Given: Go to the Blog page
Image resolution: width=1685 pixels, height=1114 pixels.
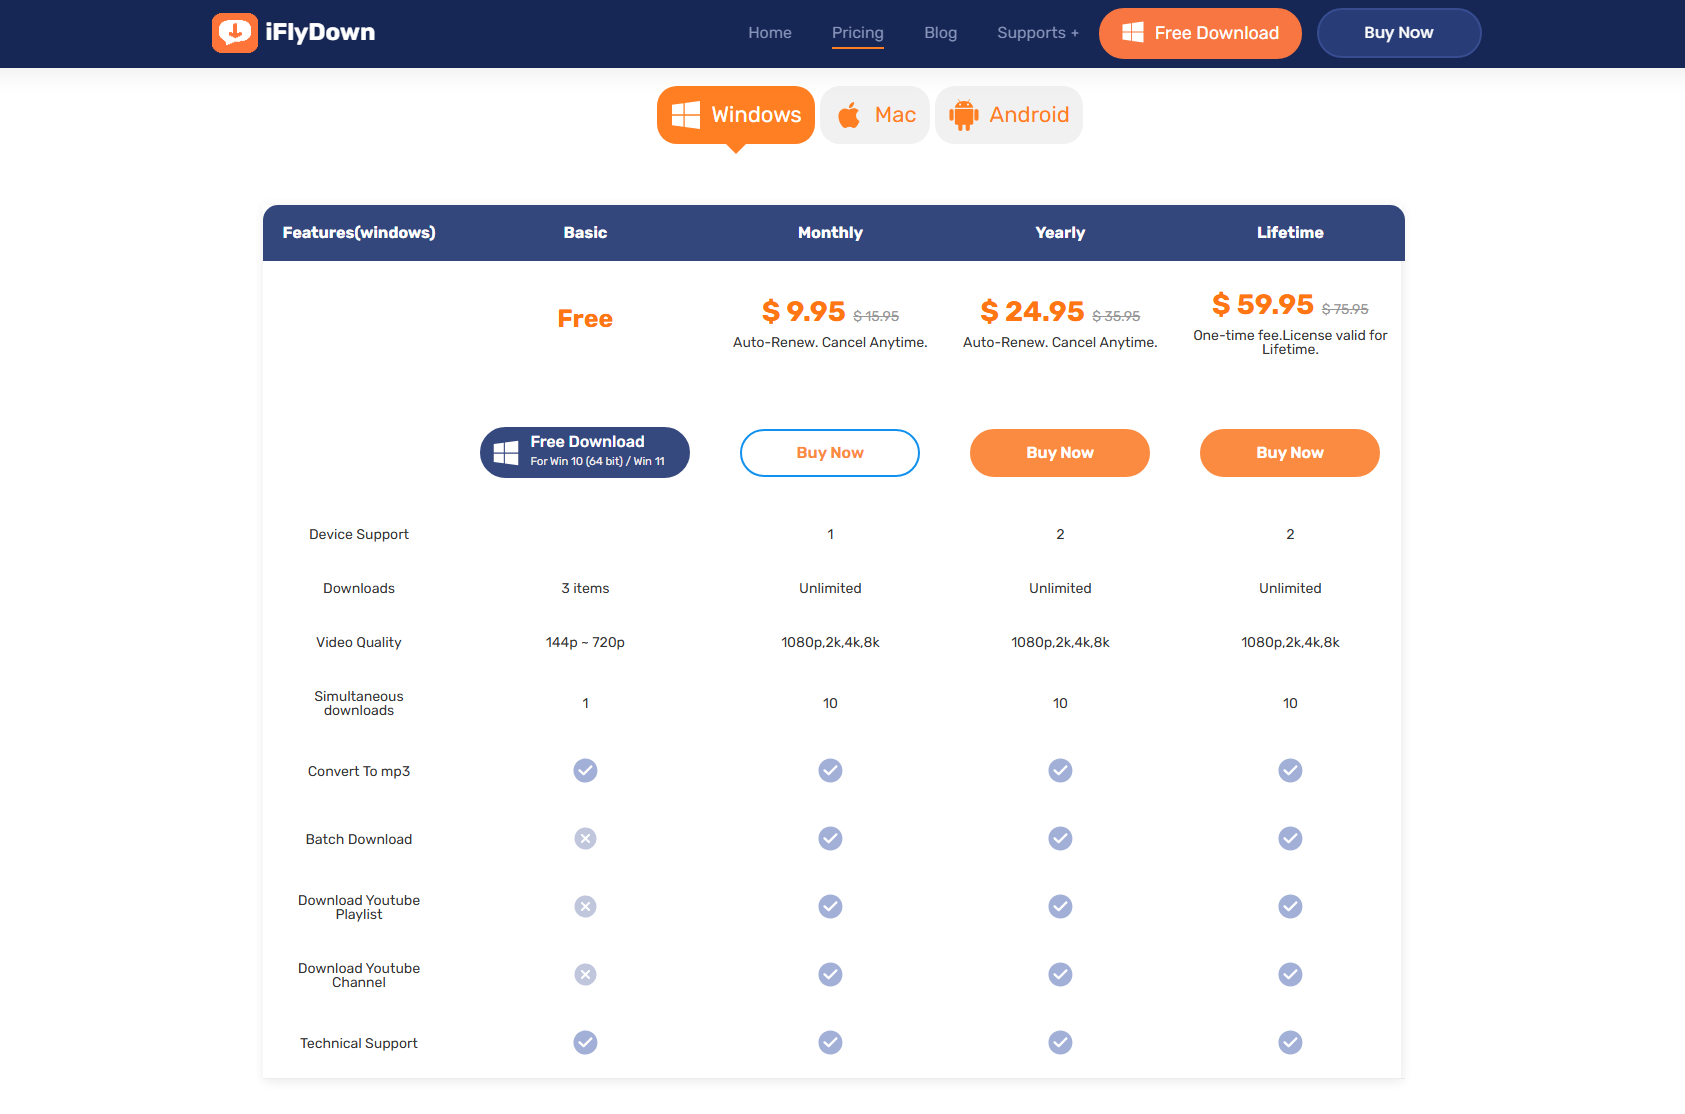Looking at the screenshot, I should click(940, 33).
